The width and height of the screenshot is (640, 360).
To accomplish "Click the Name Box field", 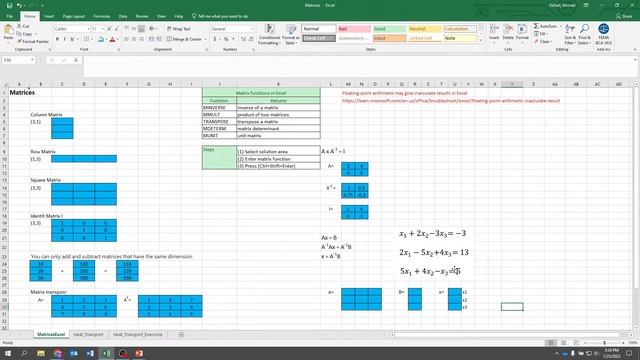I will click(x=18, y=60).
